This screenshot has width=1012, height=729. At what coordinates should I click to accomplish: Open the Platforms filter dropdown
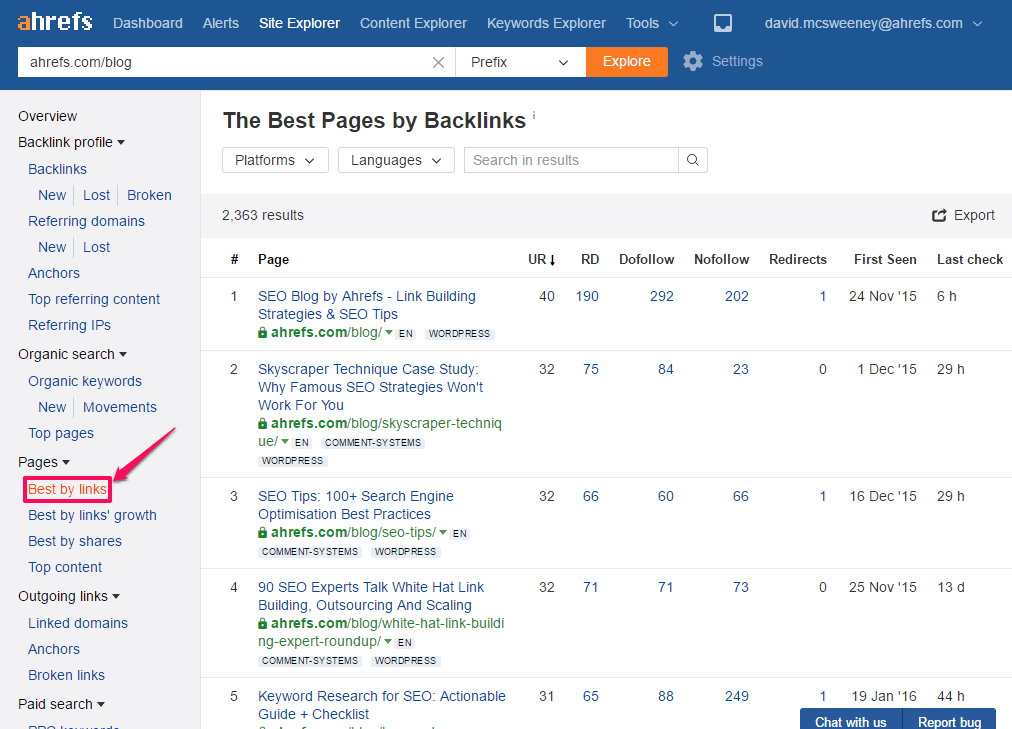(x=275, y=160)
